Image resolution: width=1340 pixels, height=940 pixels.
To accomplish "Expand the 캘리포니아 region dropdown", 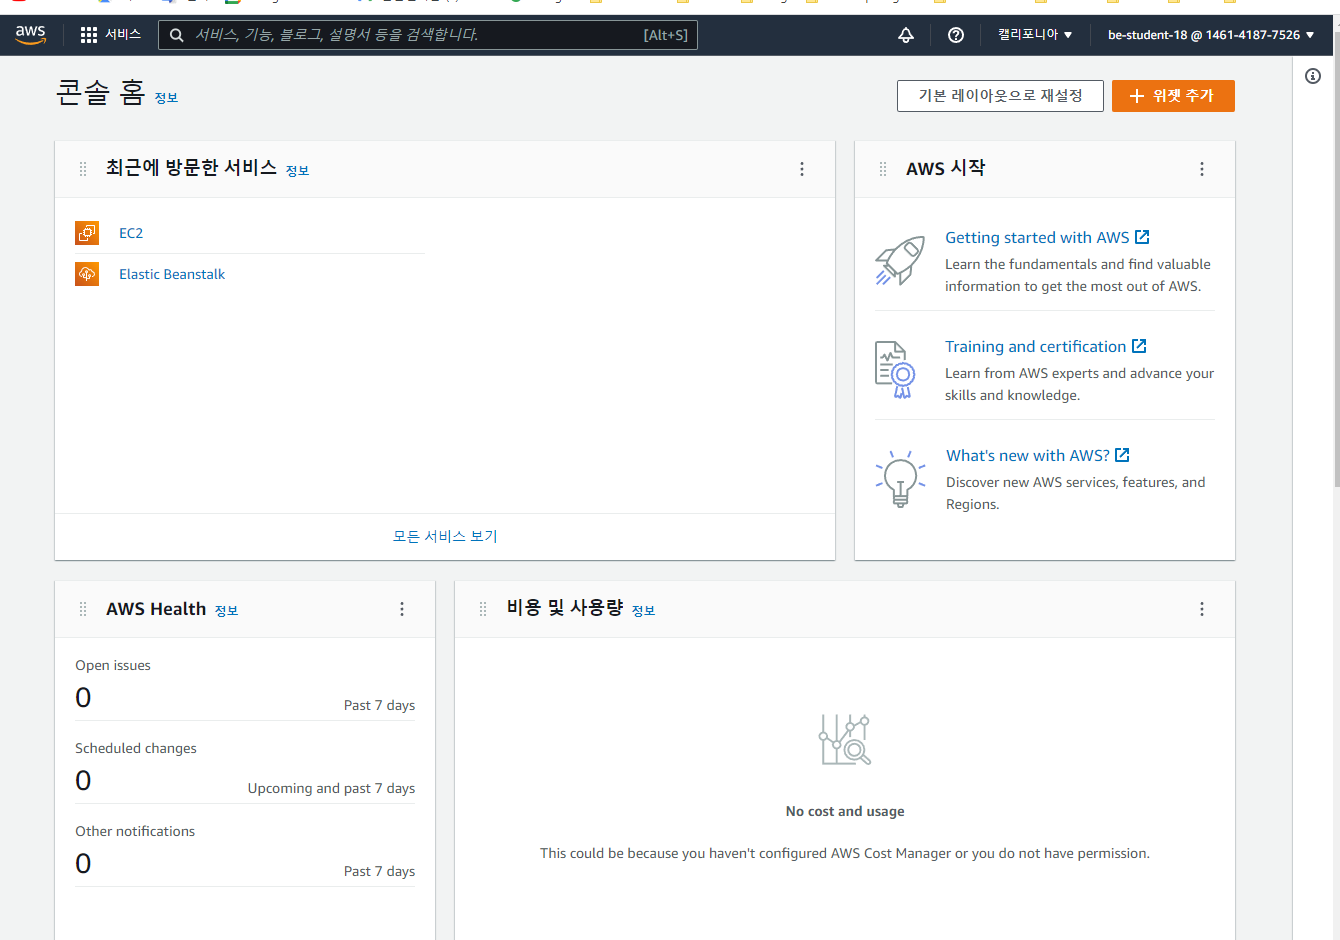I will [1035, 35].
